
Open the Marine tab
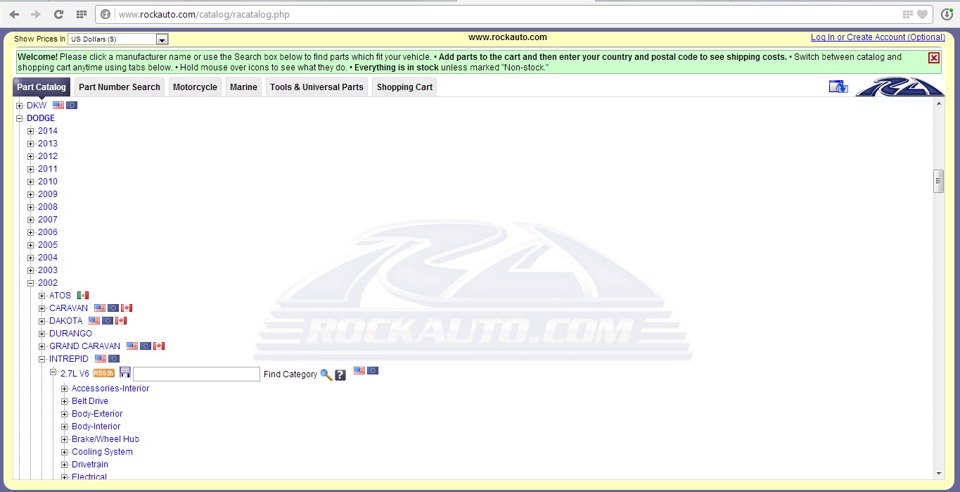tap(244, 87)
